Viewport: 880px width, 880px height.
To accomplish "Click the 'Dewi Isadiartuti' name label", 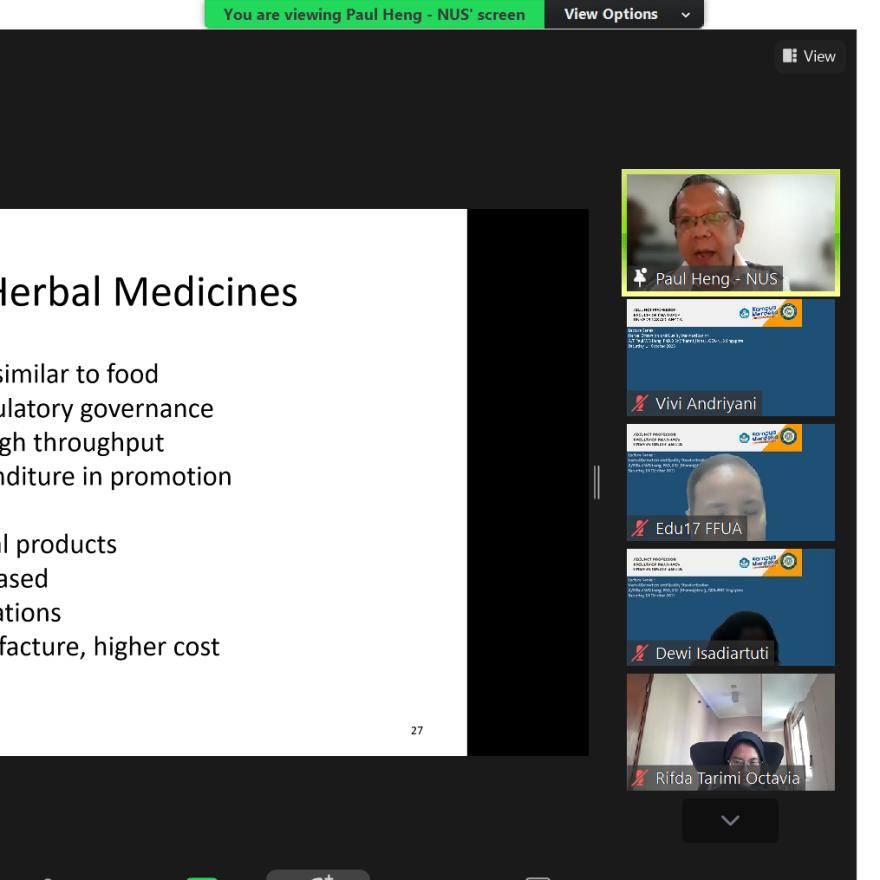I will coord(712,654).
